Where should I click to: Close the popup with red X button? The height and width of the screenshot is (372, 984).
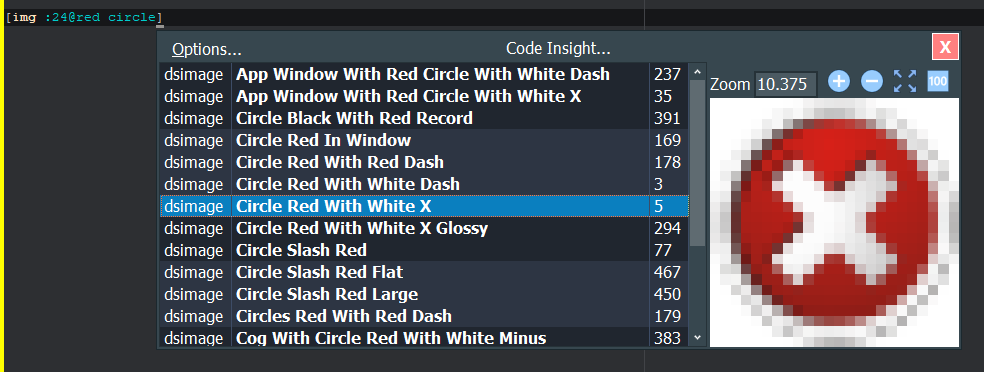pos(945,46)
